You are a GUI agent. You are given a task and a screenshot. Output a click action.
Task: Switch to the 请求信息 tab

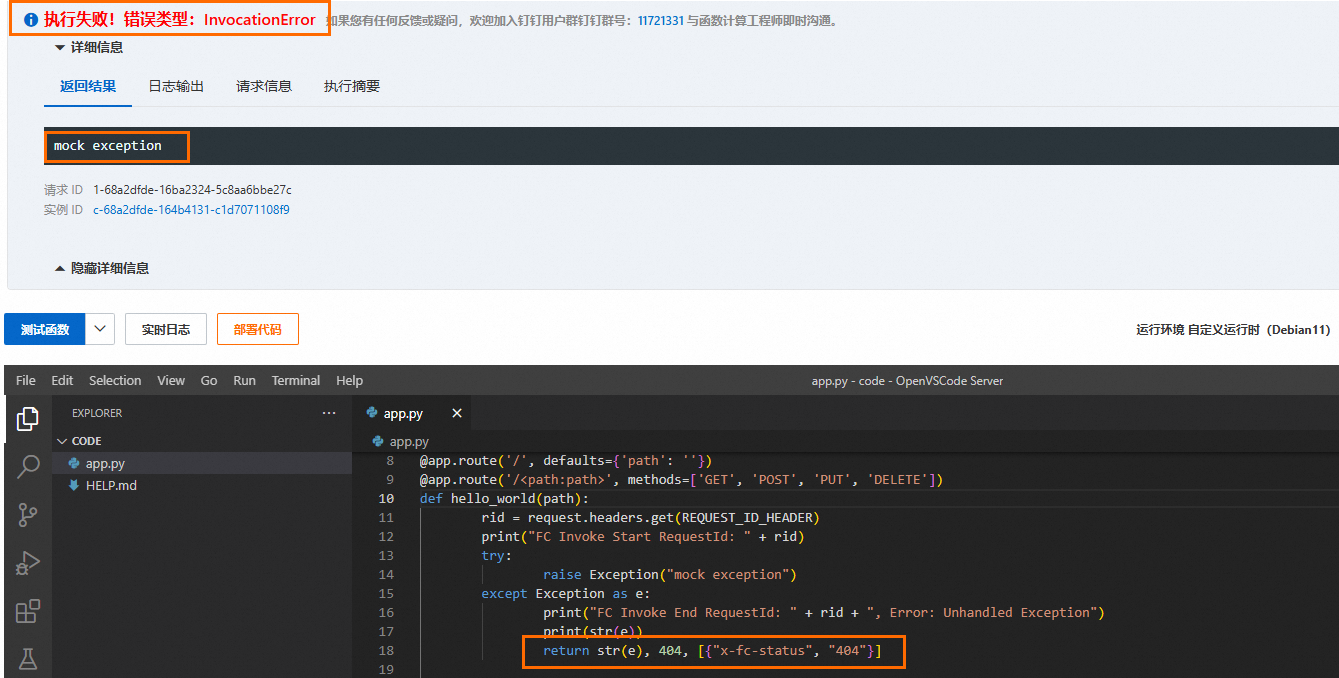pyautogui.click(x=264, y=86)
